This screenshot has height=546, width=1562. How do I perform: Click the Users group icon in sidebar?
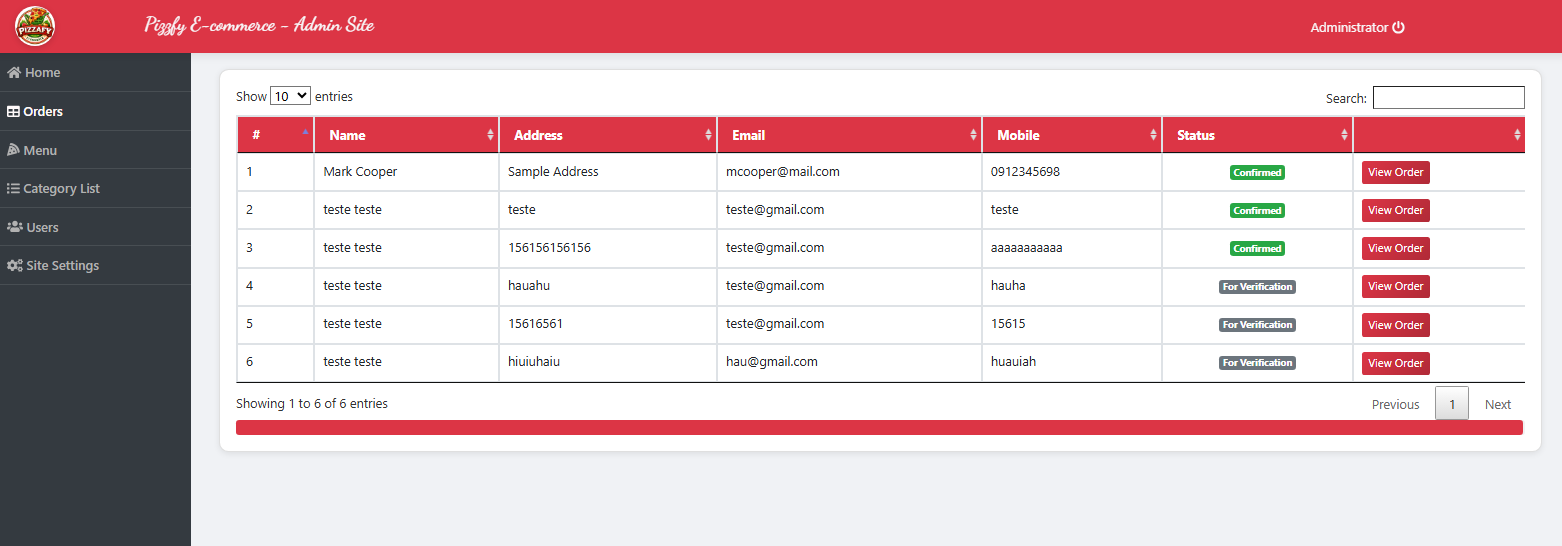[15, 227]
